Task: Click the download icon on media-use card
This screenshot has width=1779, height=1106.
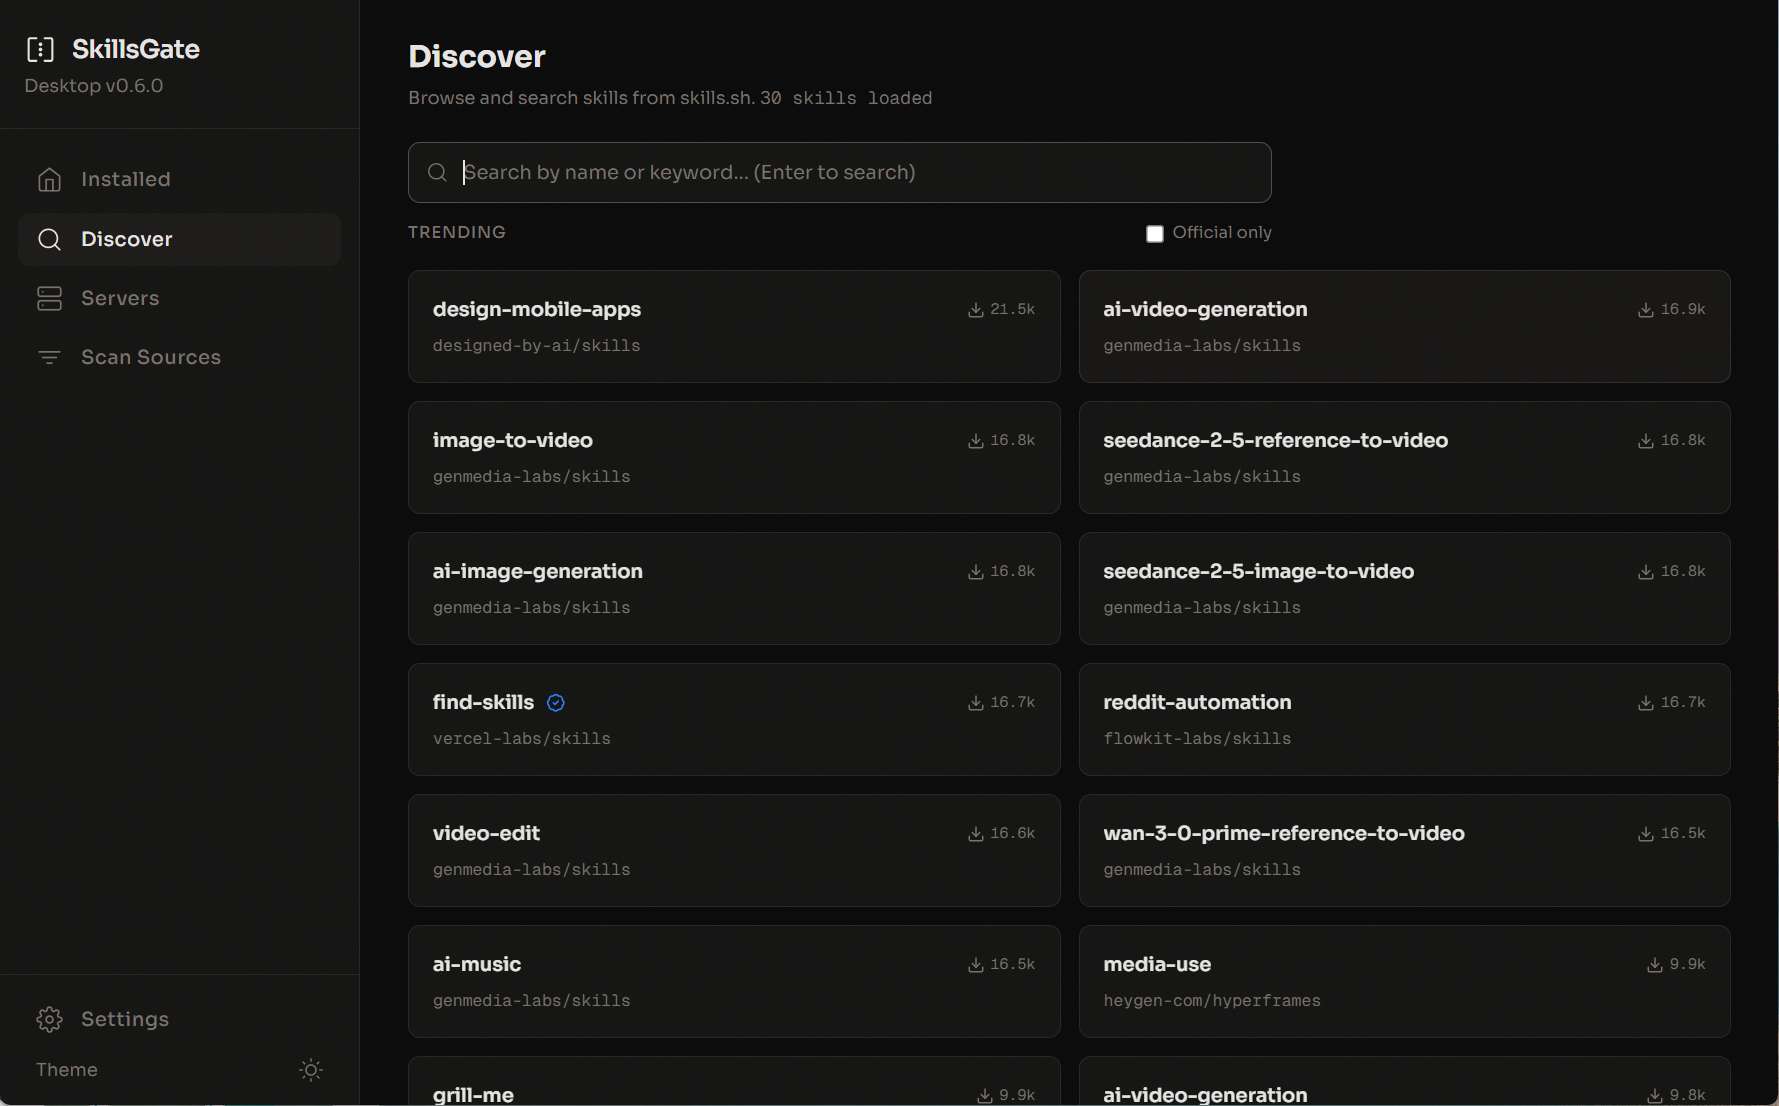Action: click(x=1654, y=965)
